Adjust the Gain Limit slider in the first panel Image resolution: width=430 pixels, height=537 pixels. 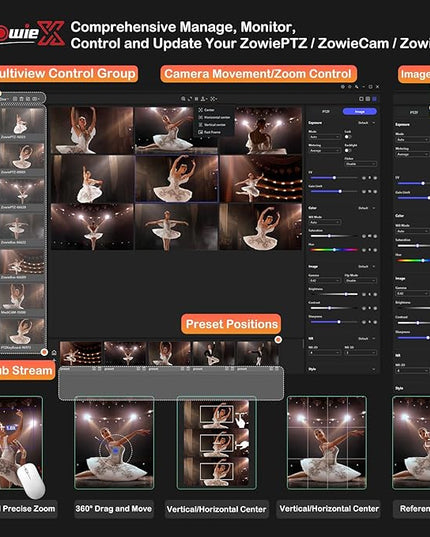(334, 191)
